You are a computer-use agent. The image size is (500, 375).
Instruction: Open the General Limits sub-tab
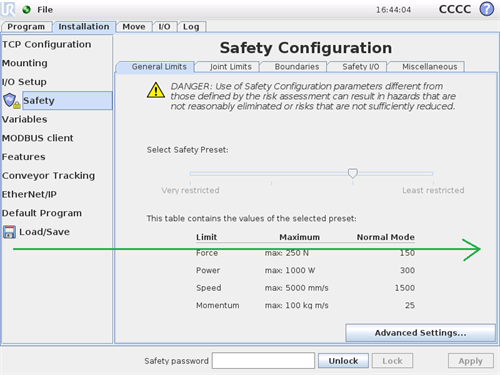[155, 67]
